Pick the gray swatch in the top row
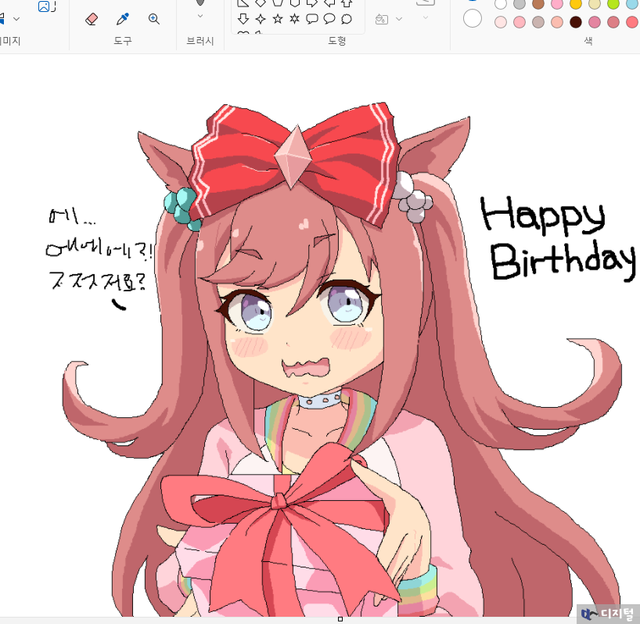 tap(519, 4)
